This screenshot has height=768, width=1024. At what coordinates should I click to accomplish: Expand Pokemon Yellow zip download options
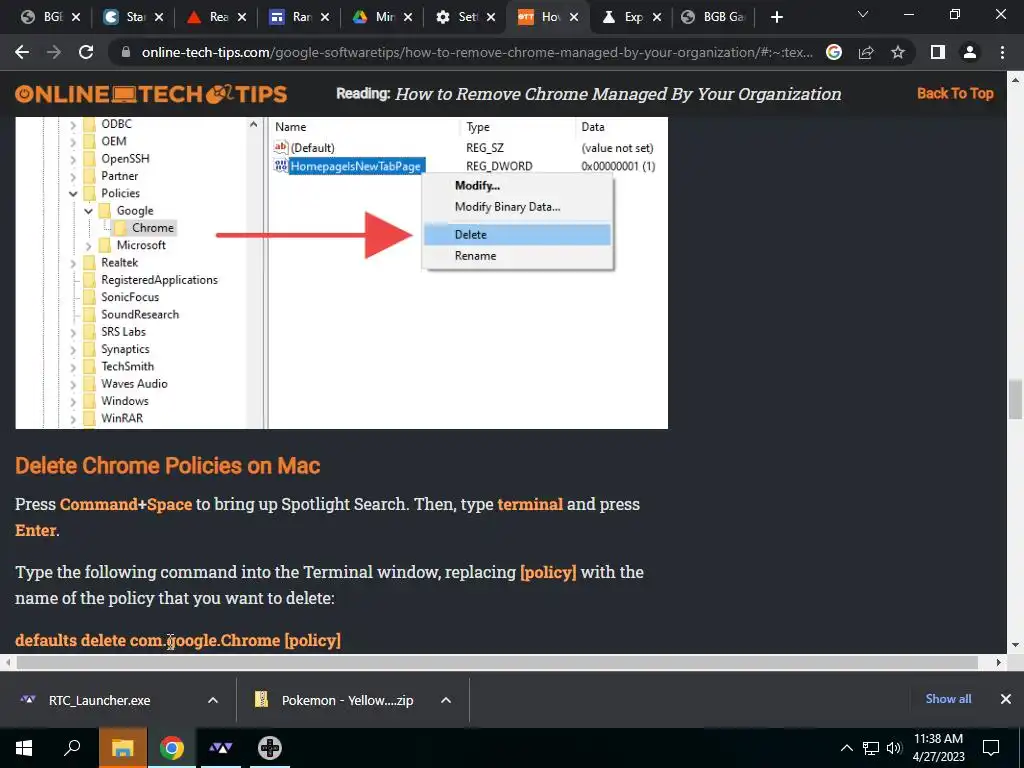(446, 700)
